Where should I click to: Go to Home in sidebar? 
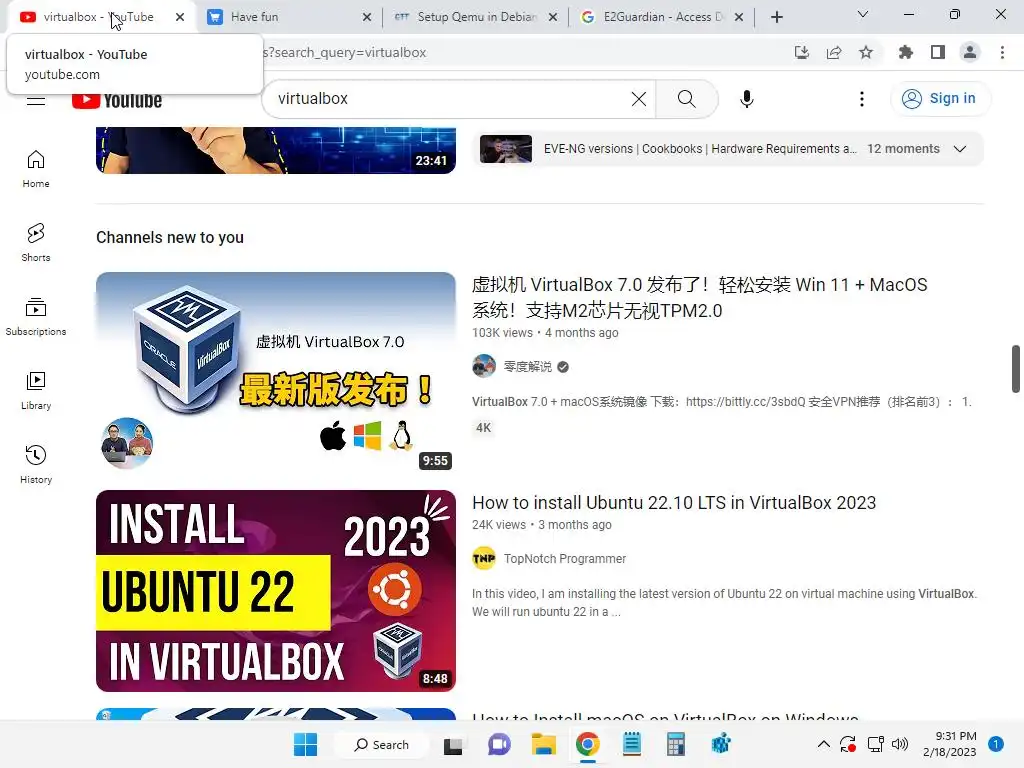click(x=36, y=168)
